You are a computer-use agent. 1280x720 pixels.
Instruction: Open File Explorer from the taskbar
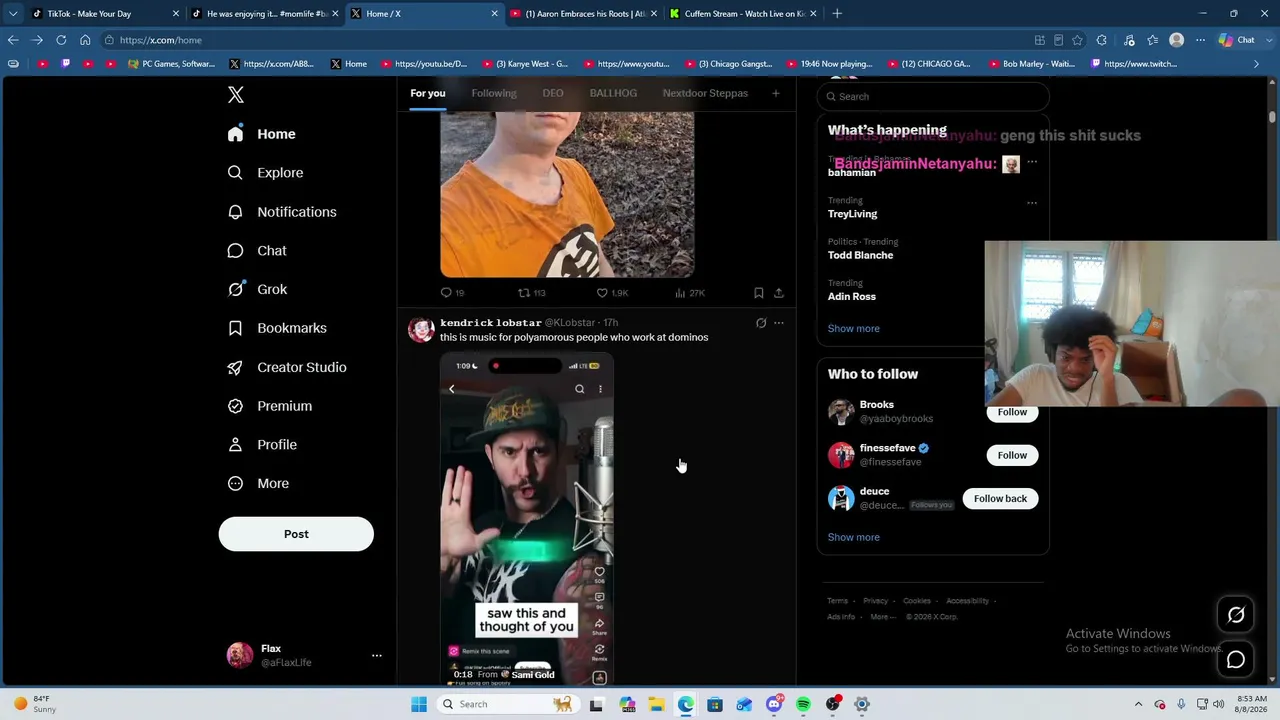tap(657, 705)
